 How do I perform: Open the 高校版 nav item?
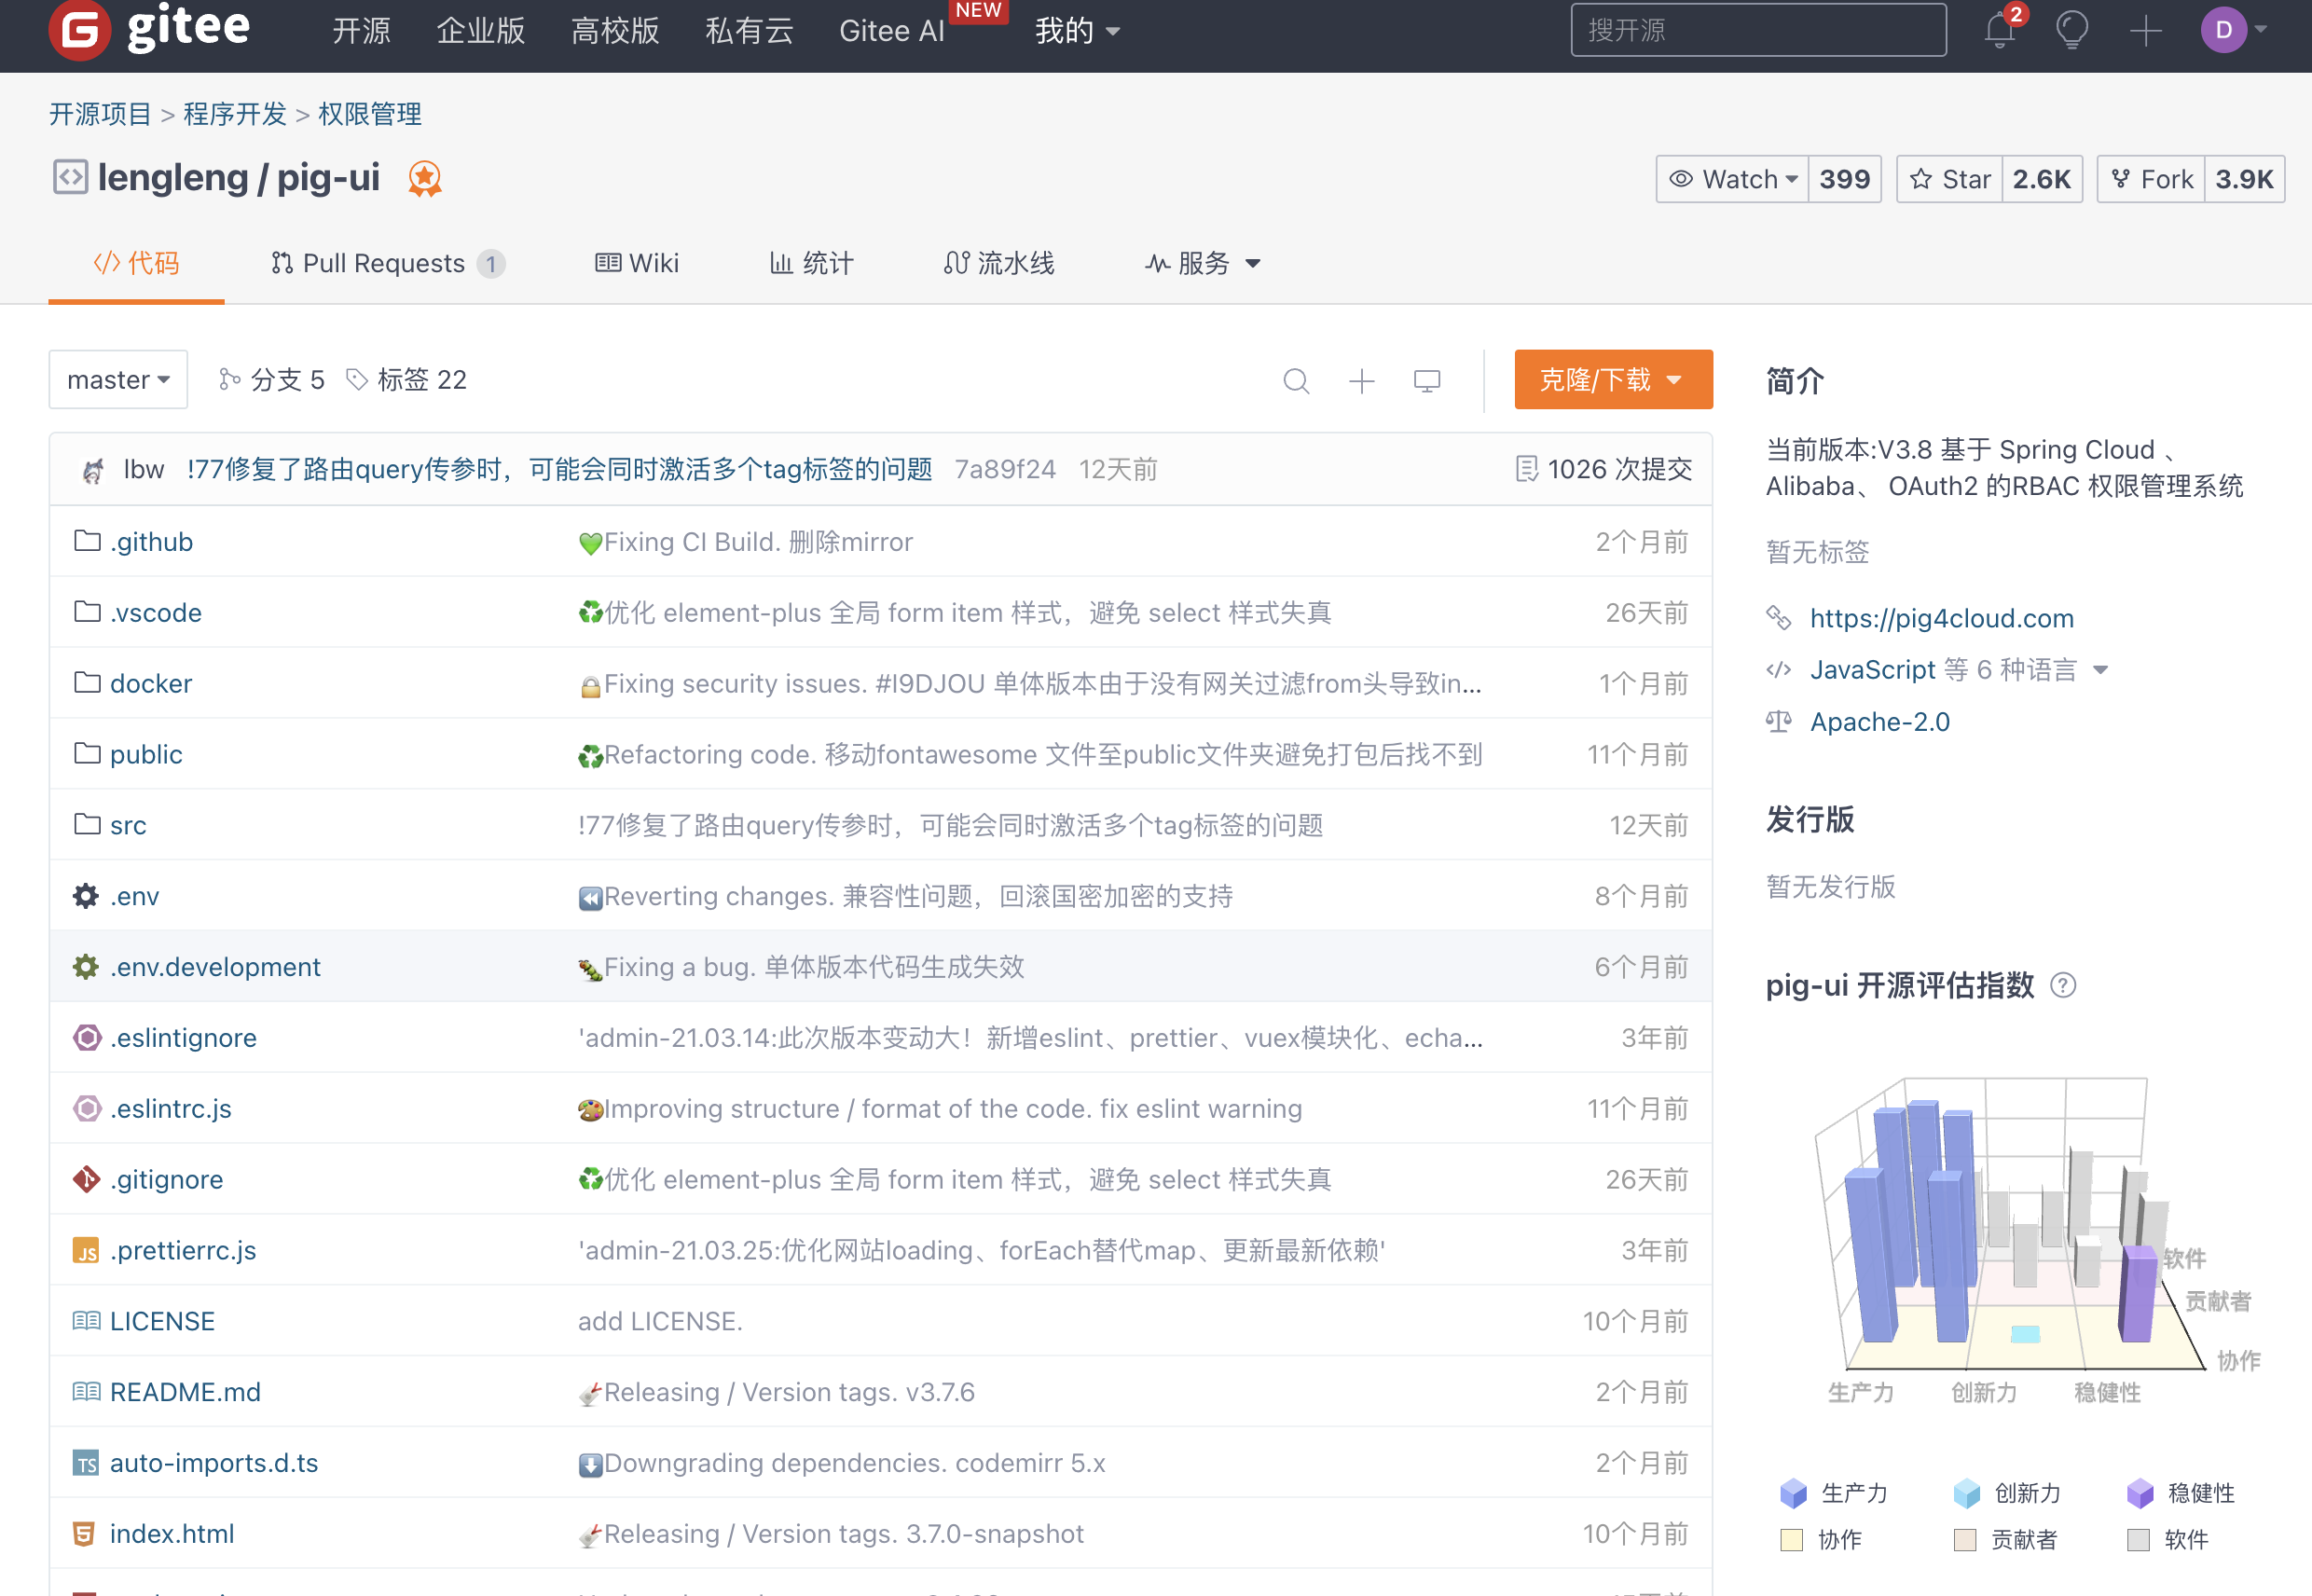pyautogui.click(x=615, y=31)
